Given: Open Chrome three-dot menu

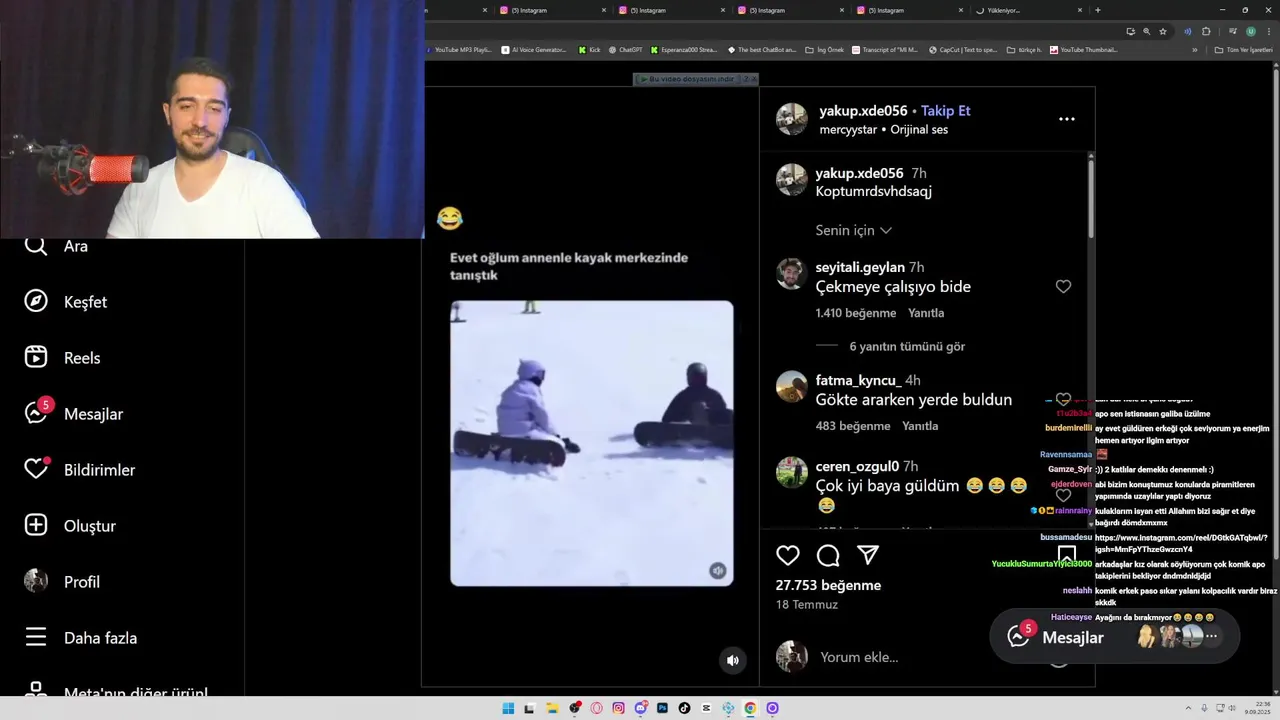Looking at the screenshot, I should [1269, 31].
